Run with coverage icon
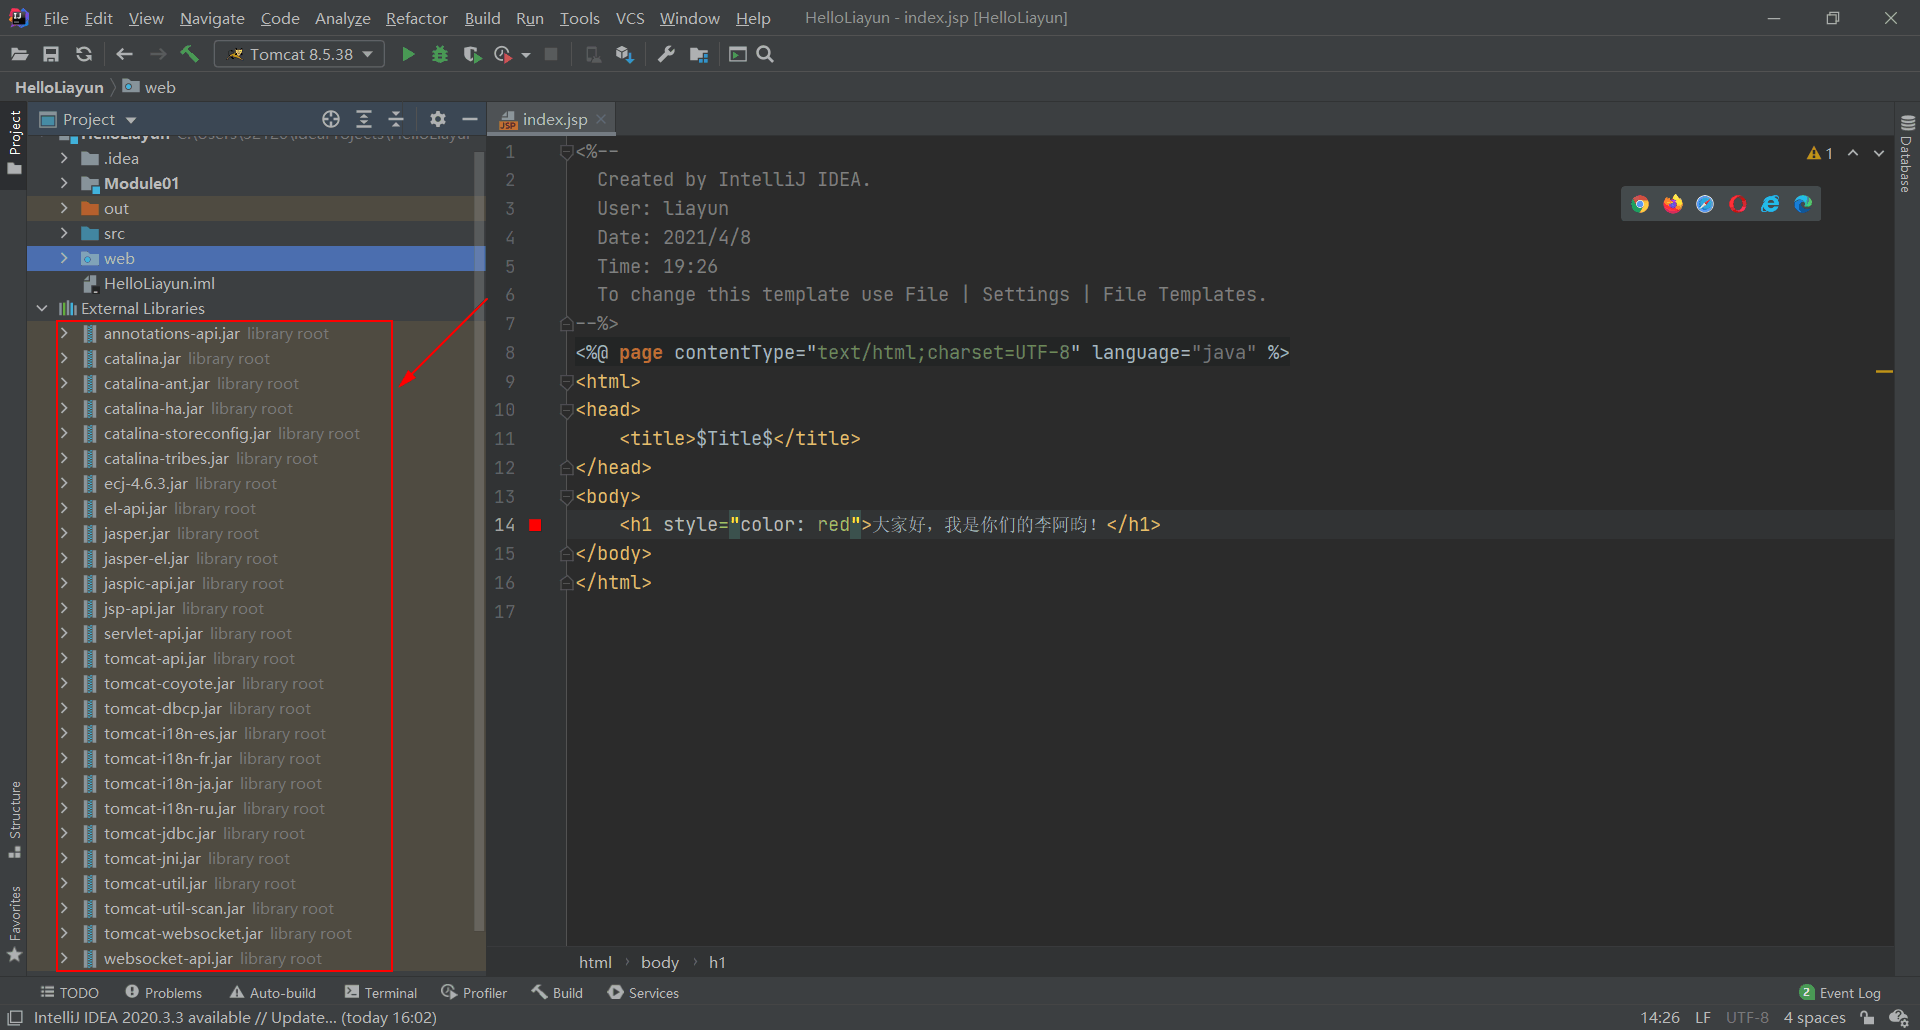 (472, 54)
